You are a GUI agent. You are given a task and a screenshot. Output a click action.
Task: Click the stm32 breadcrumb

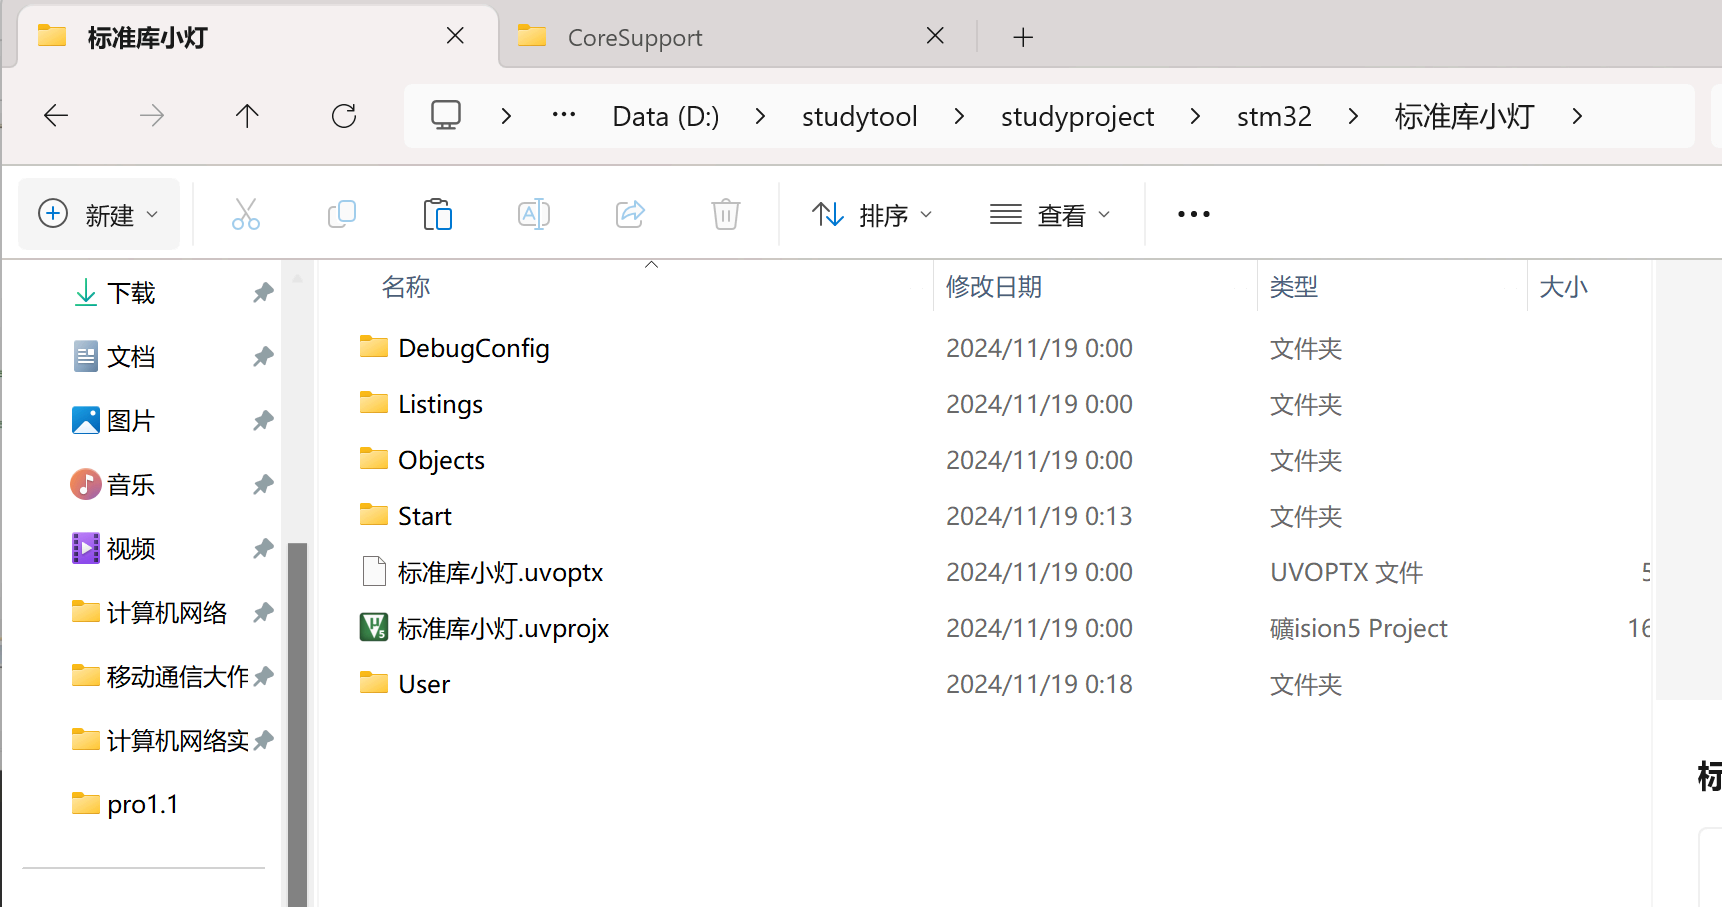click(x=1274, y=116)
